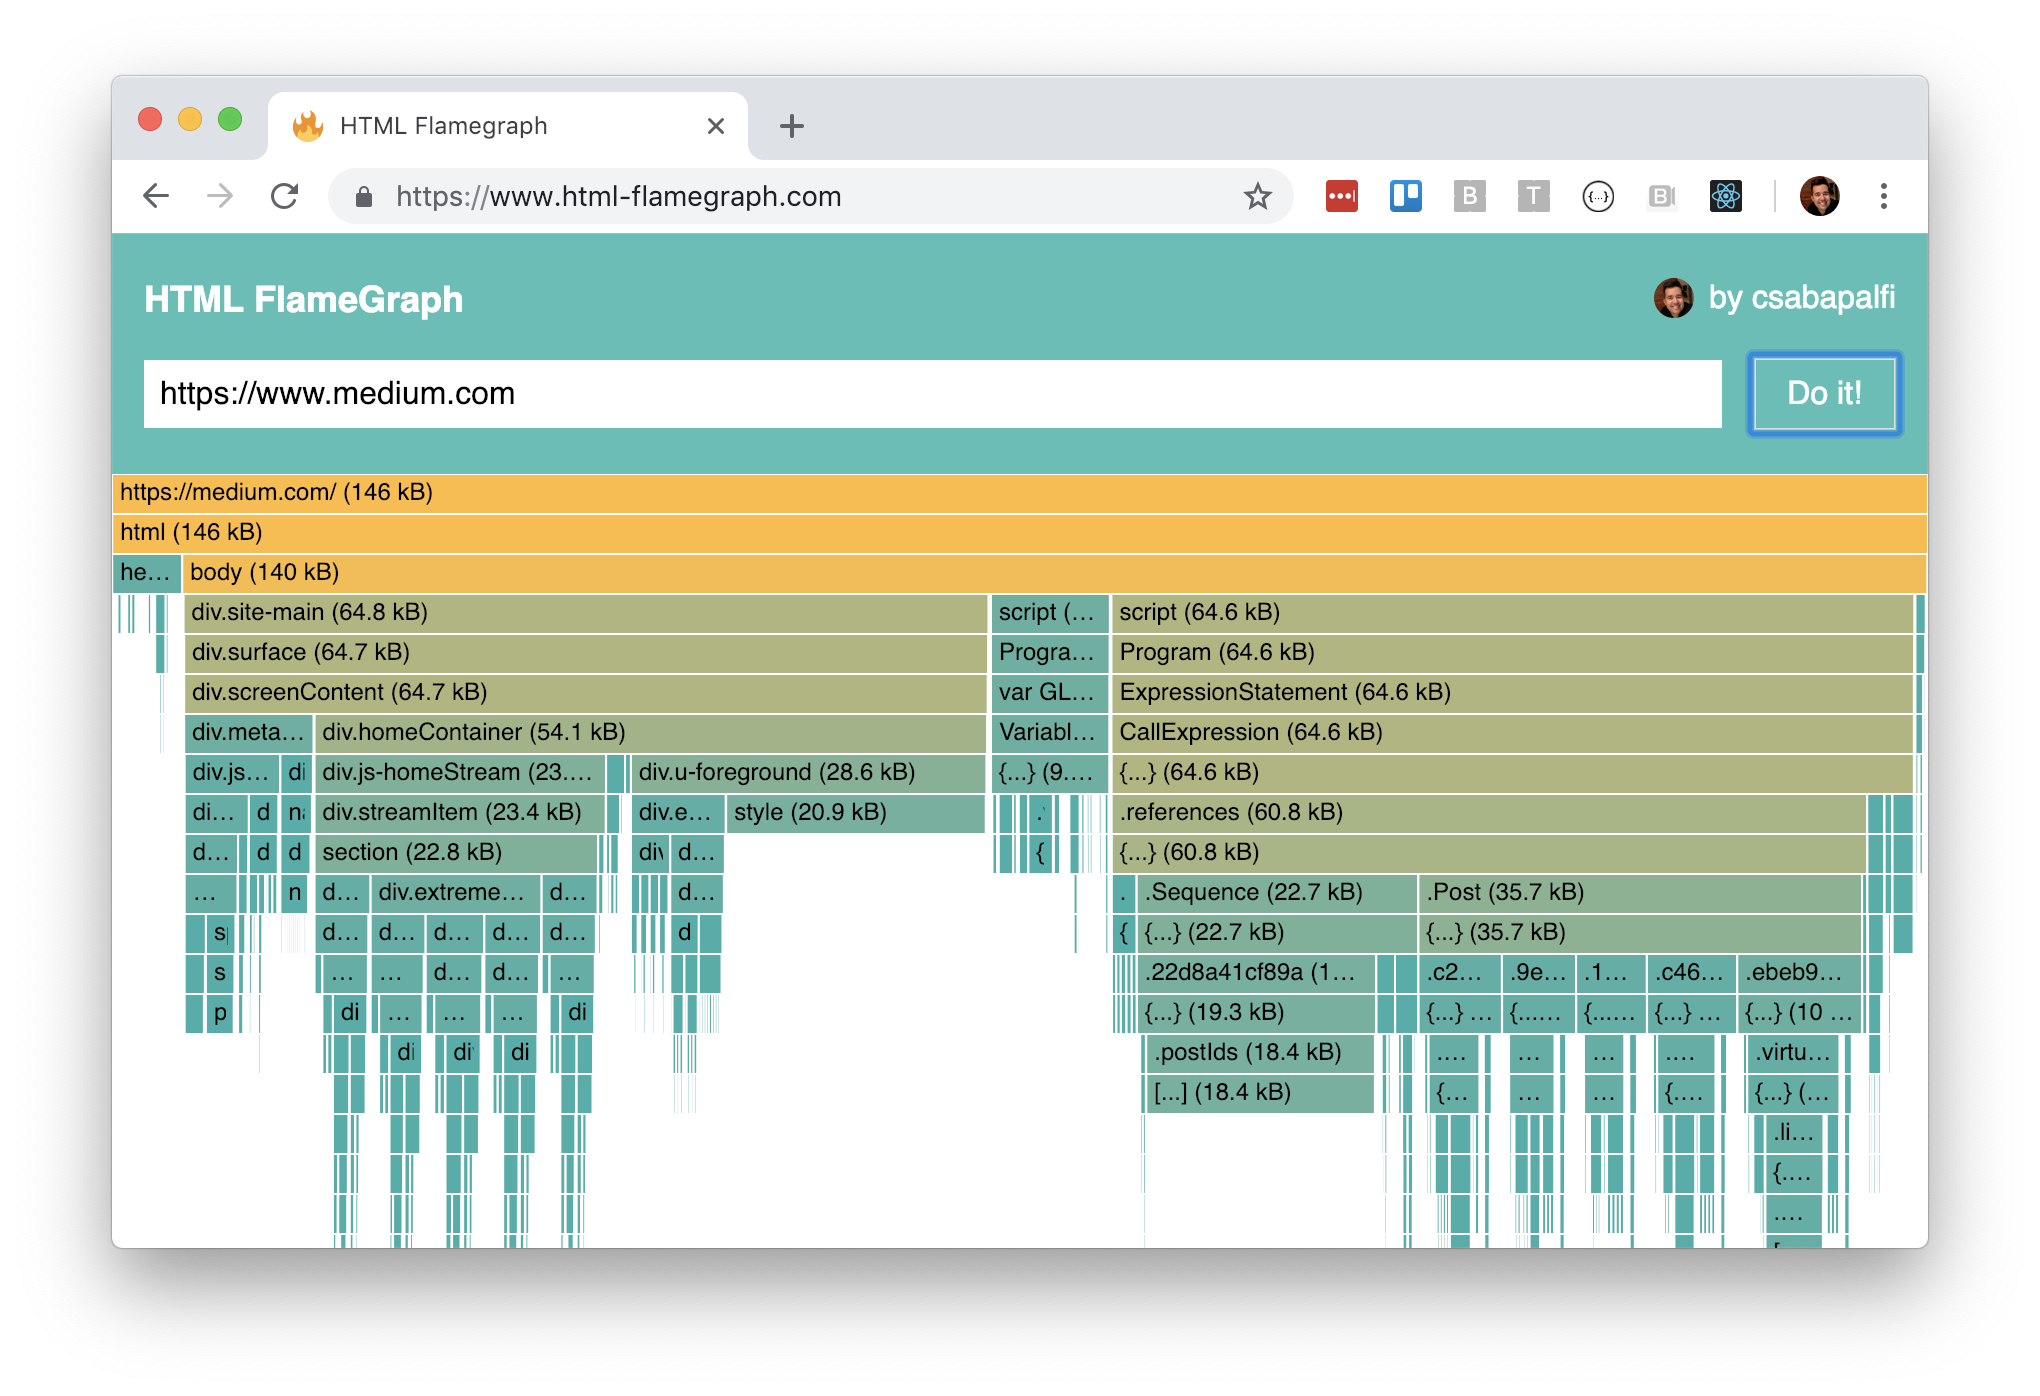Screen dimensions: 2040x1396
Task: Select the .virtu… bar
Action: 1795,1053
